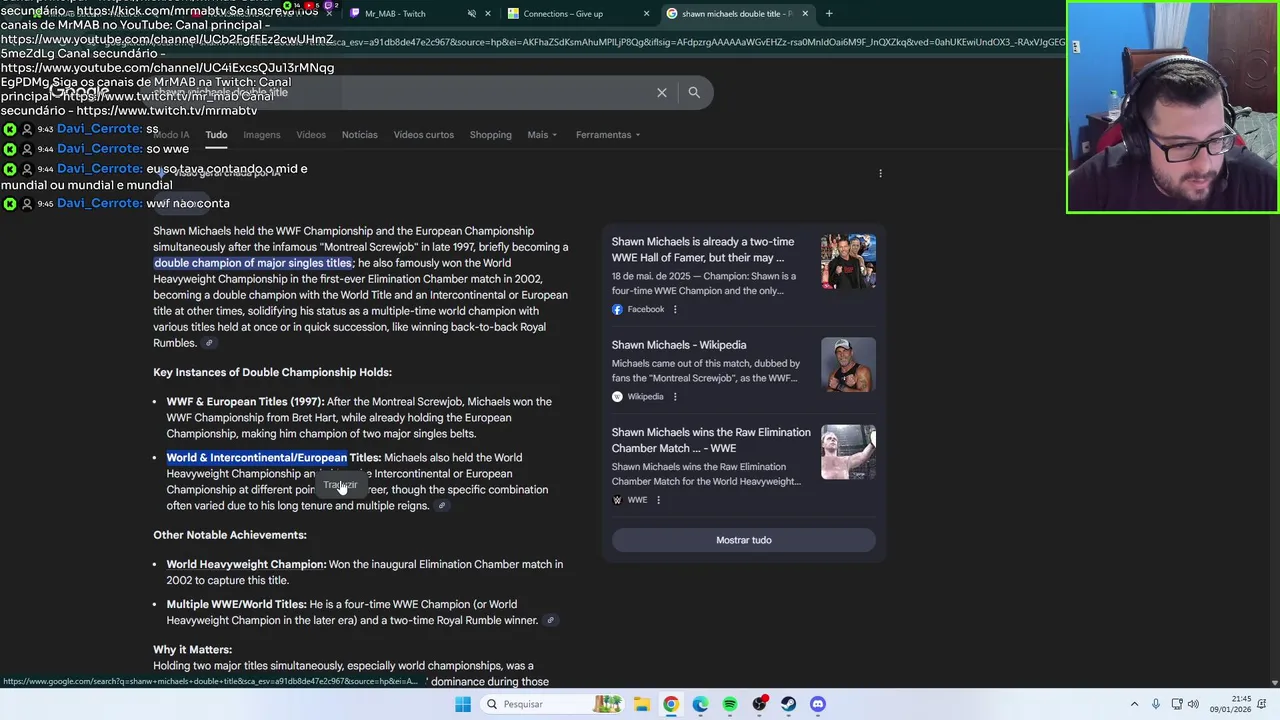Click Multiple WWE/World Titles bullet heading
The image size is (1280, 720).
coord(236,605)
